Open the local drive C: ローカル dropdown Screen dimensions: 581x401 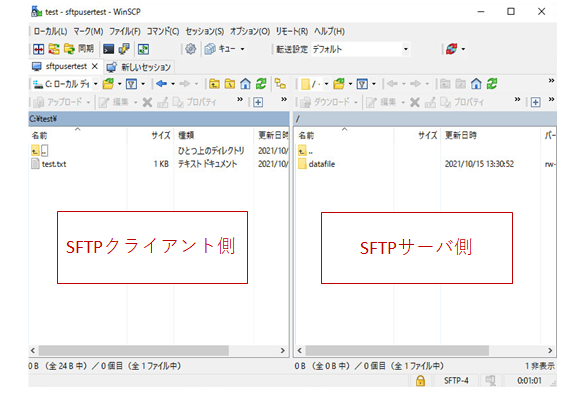[x=66, y=84]
